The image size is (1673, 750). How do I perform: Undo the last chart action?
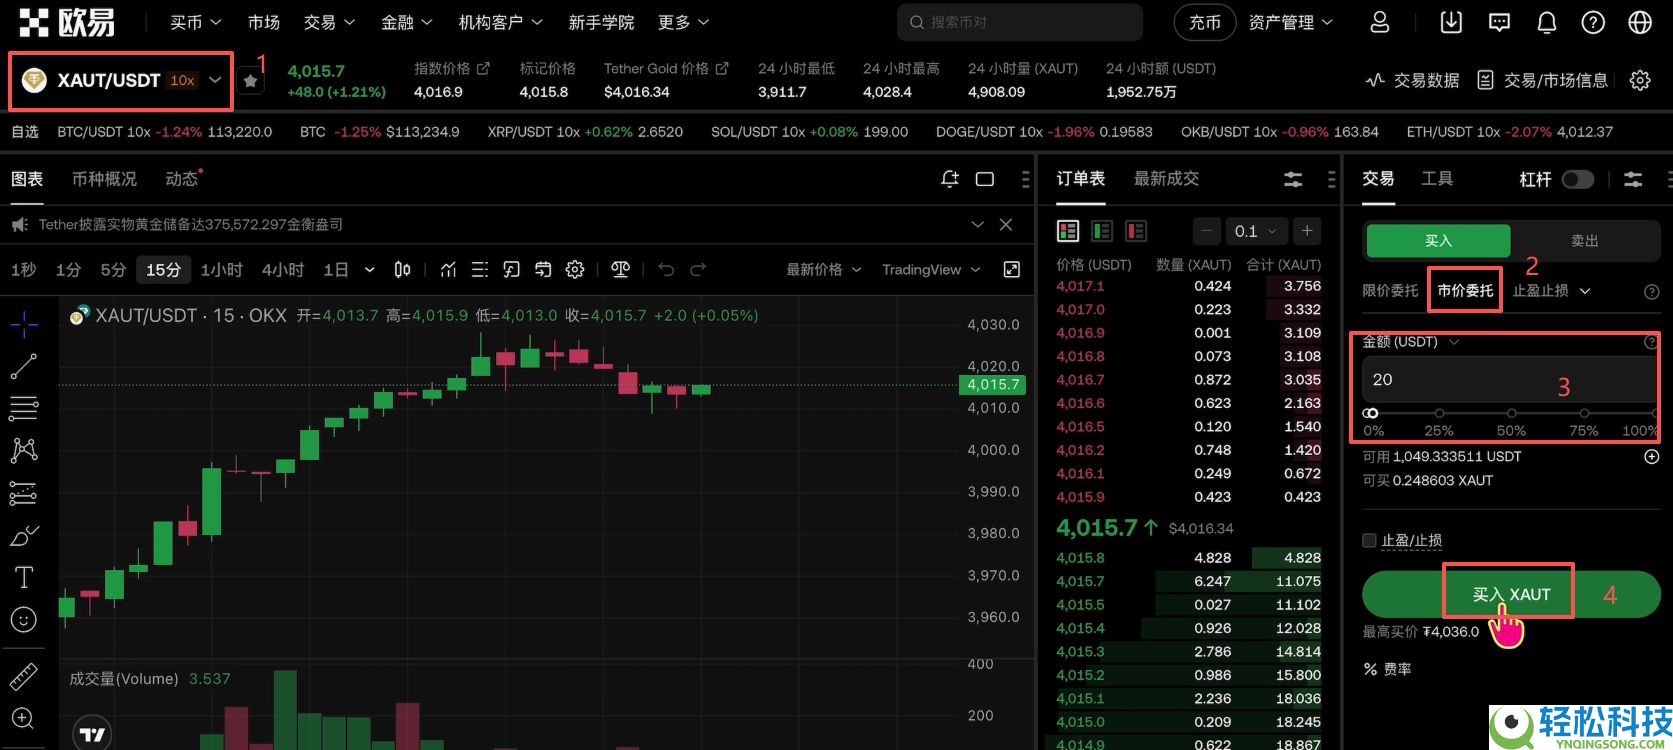coord(666,269)
